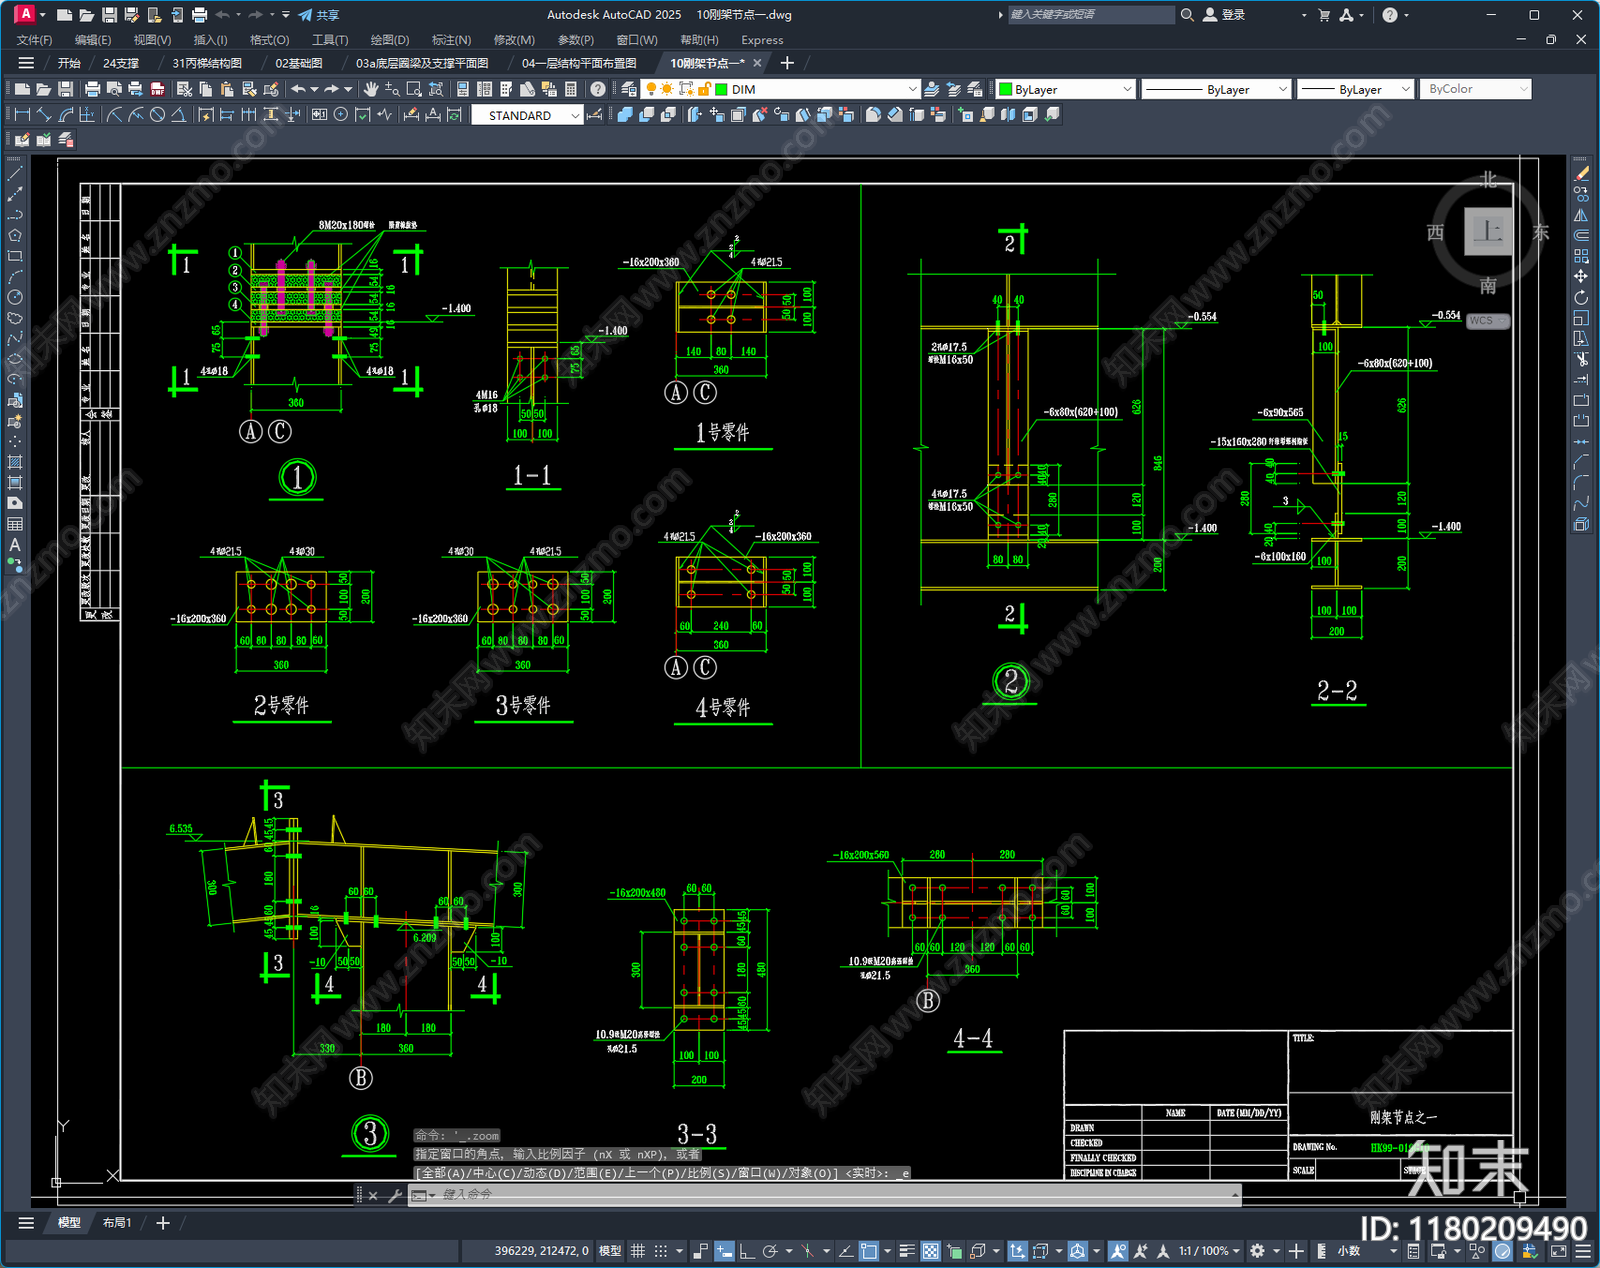1600x1268 pixels.
Task: Toggle transparency display in the status bar
Action: (x=930, y=1251)
